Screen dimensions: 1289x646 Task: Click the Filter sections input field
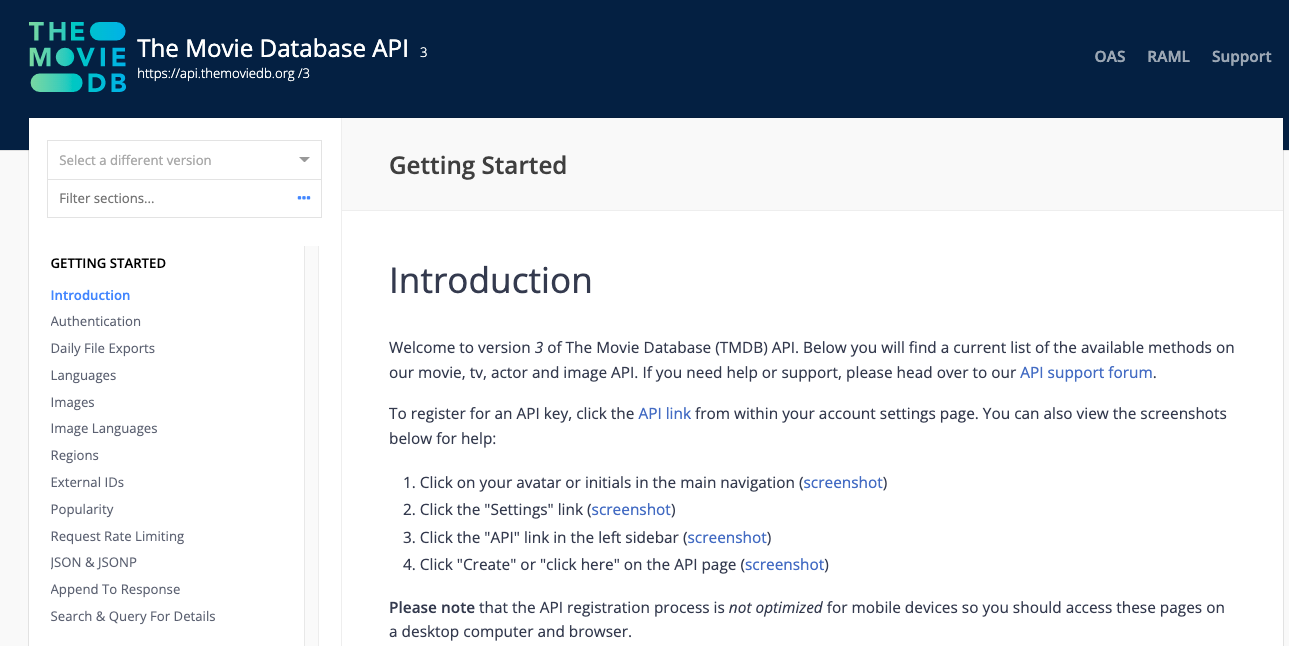pyautogui.click(x=185, y=198)
